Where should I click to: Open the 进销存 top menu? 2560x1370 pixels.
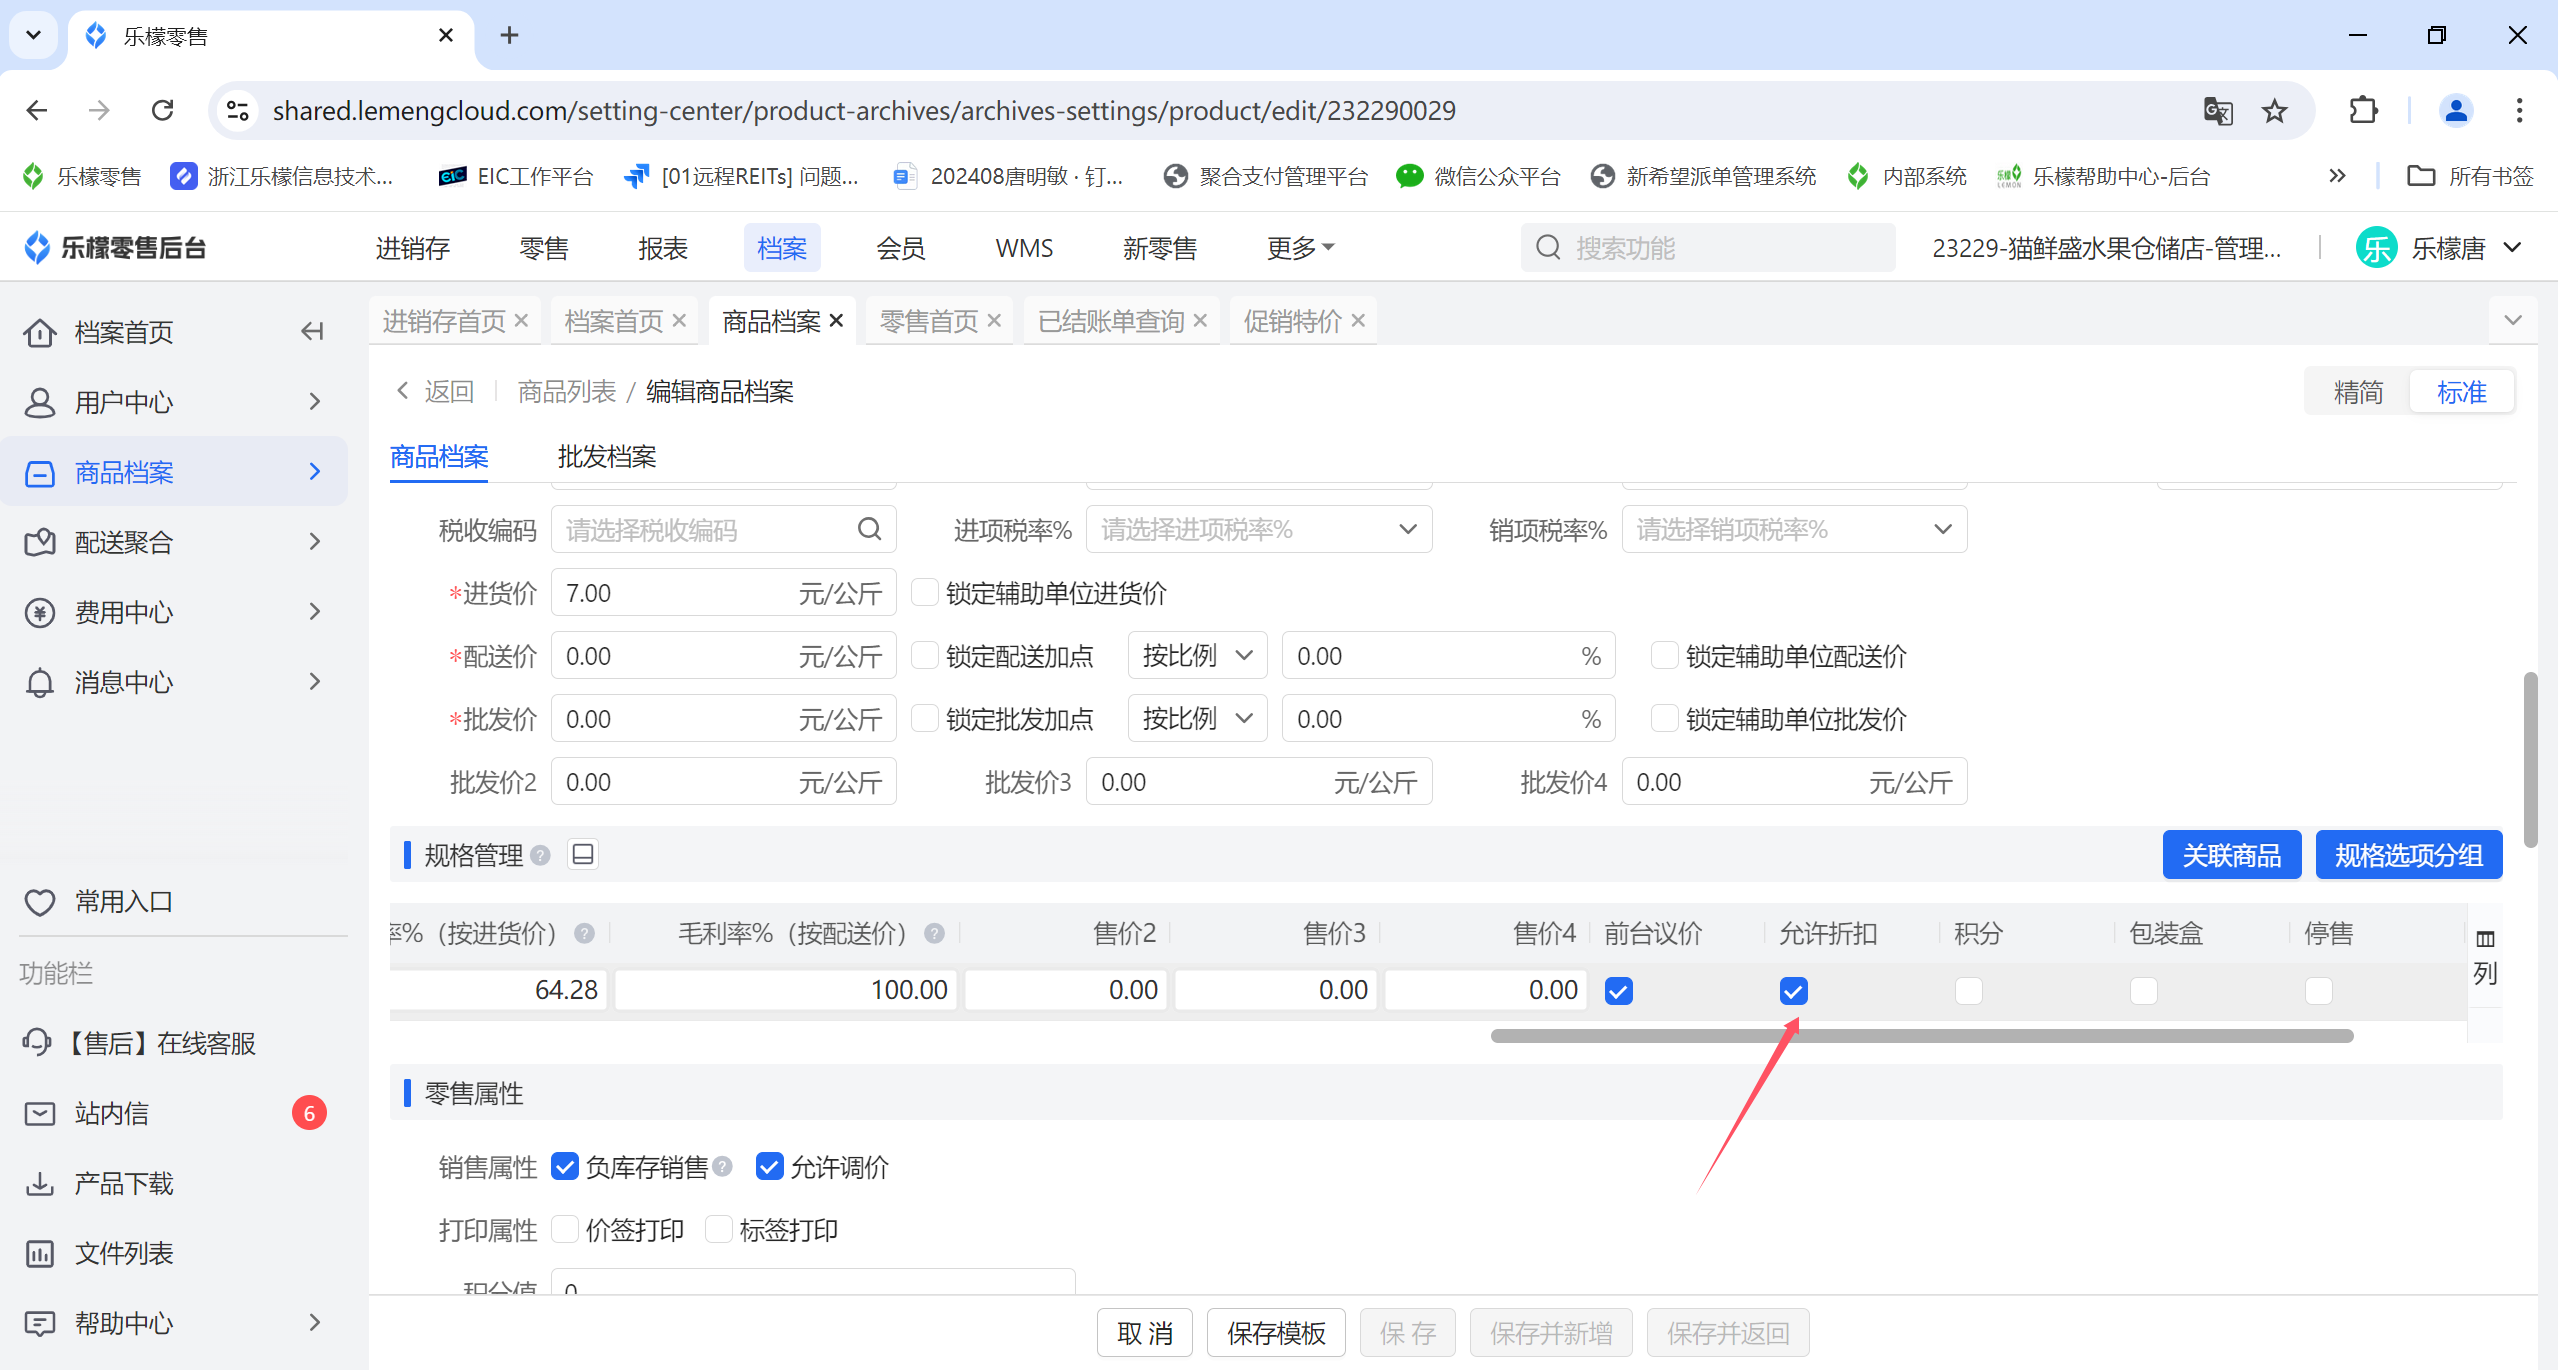(413, 247)
